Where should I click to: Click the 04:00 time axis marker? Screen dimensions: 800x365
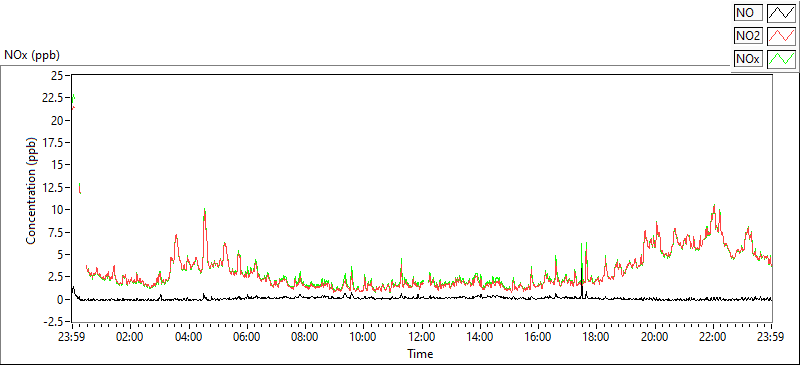[x=189, y=337]
